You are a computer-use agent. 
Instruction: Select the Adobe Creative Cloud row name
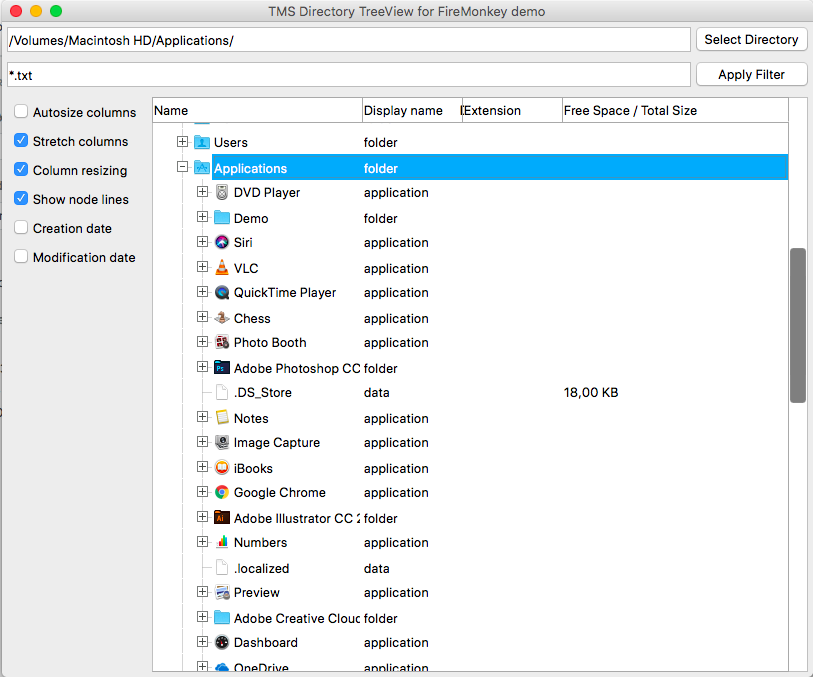[297, 618]
